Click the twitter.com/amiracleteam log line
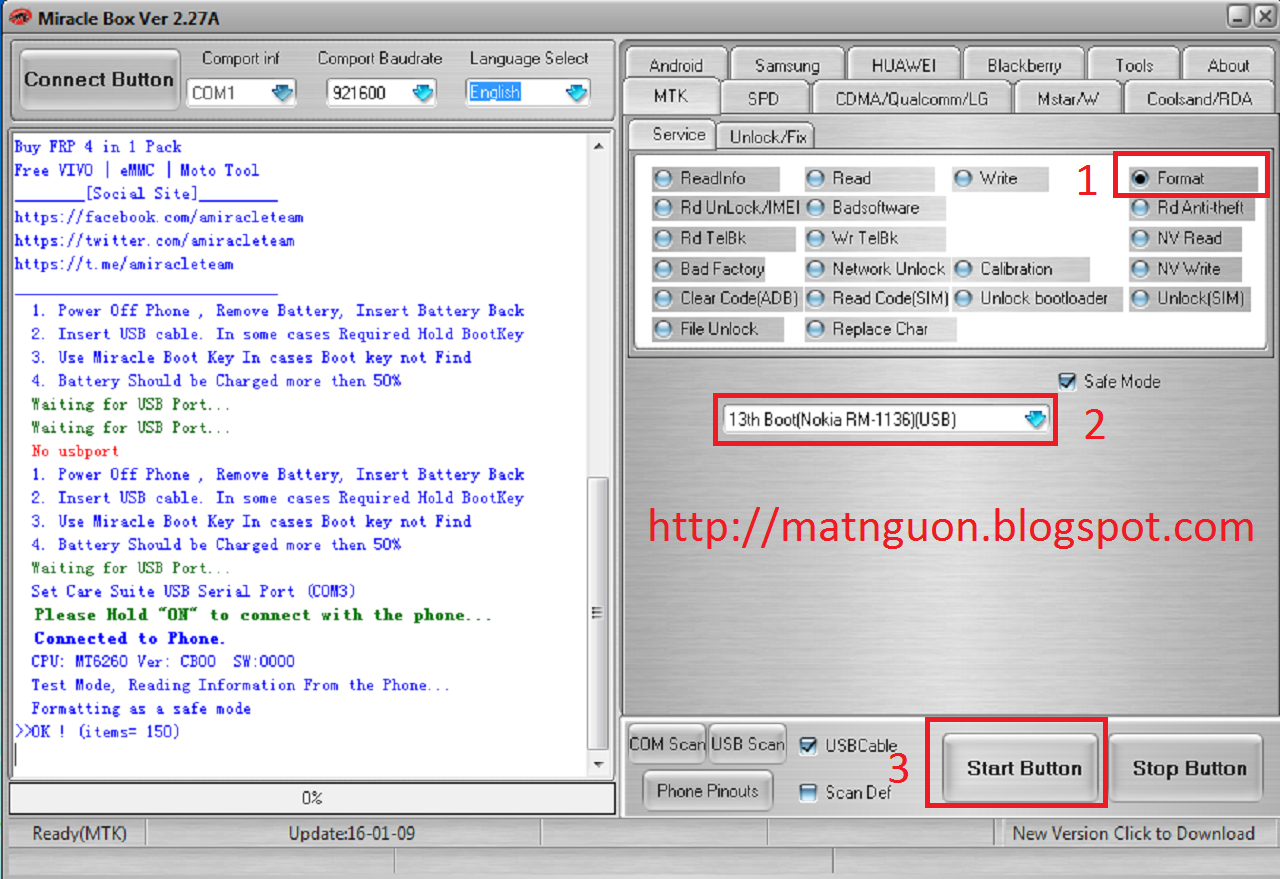The width and height of the screenshot is (1280, 879). pos(154,240)
